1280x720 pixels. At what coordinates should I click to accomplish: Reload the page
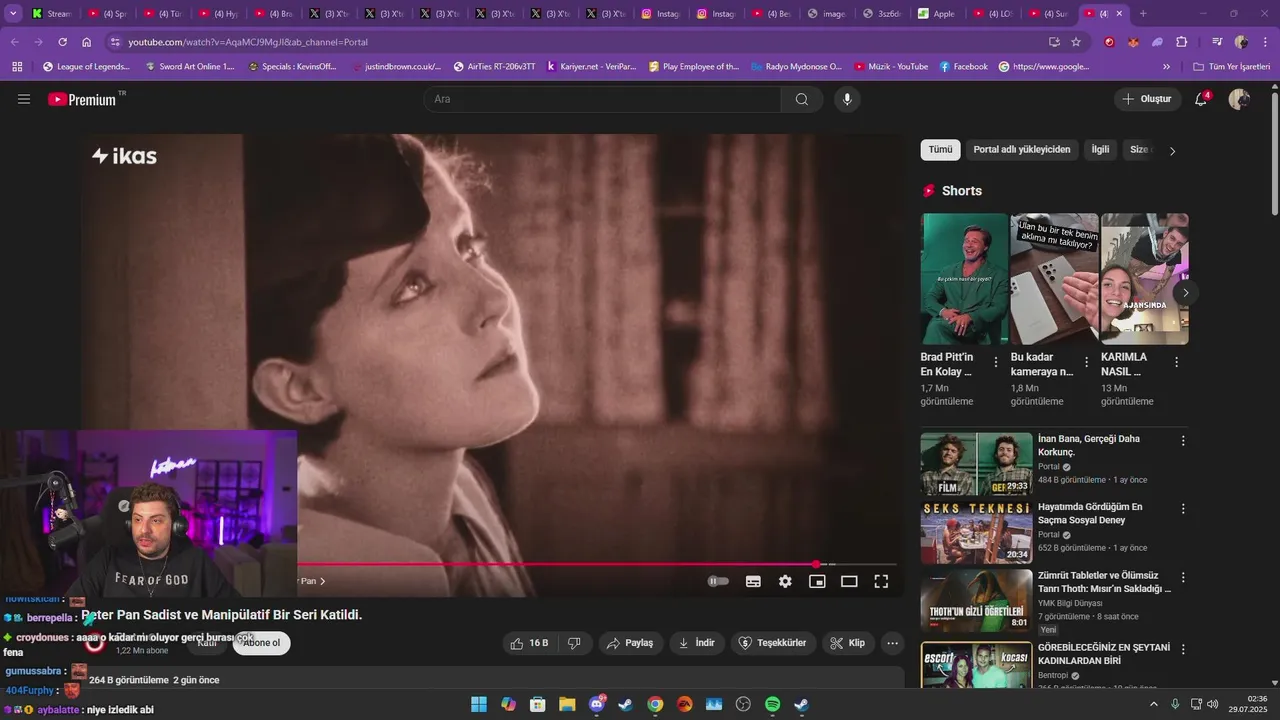pyautogui.click(x=62, y=42)
